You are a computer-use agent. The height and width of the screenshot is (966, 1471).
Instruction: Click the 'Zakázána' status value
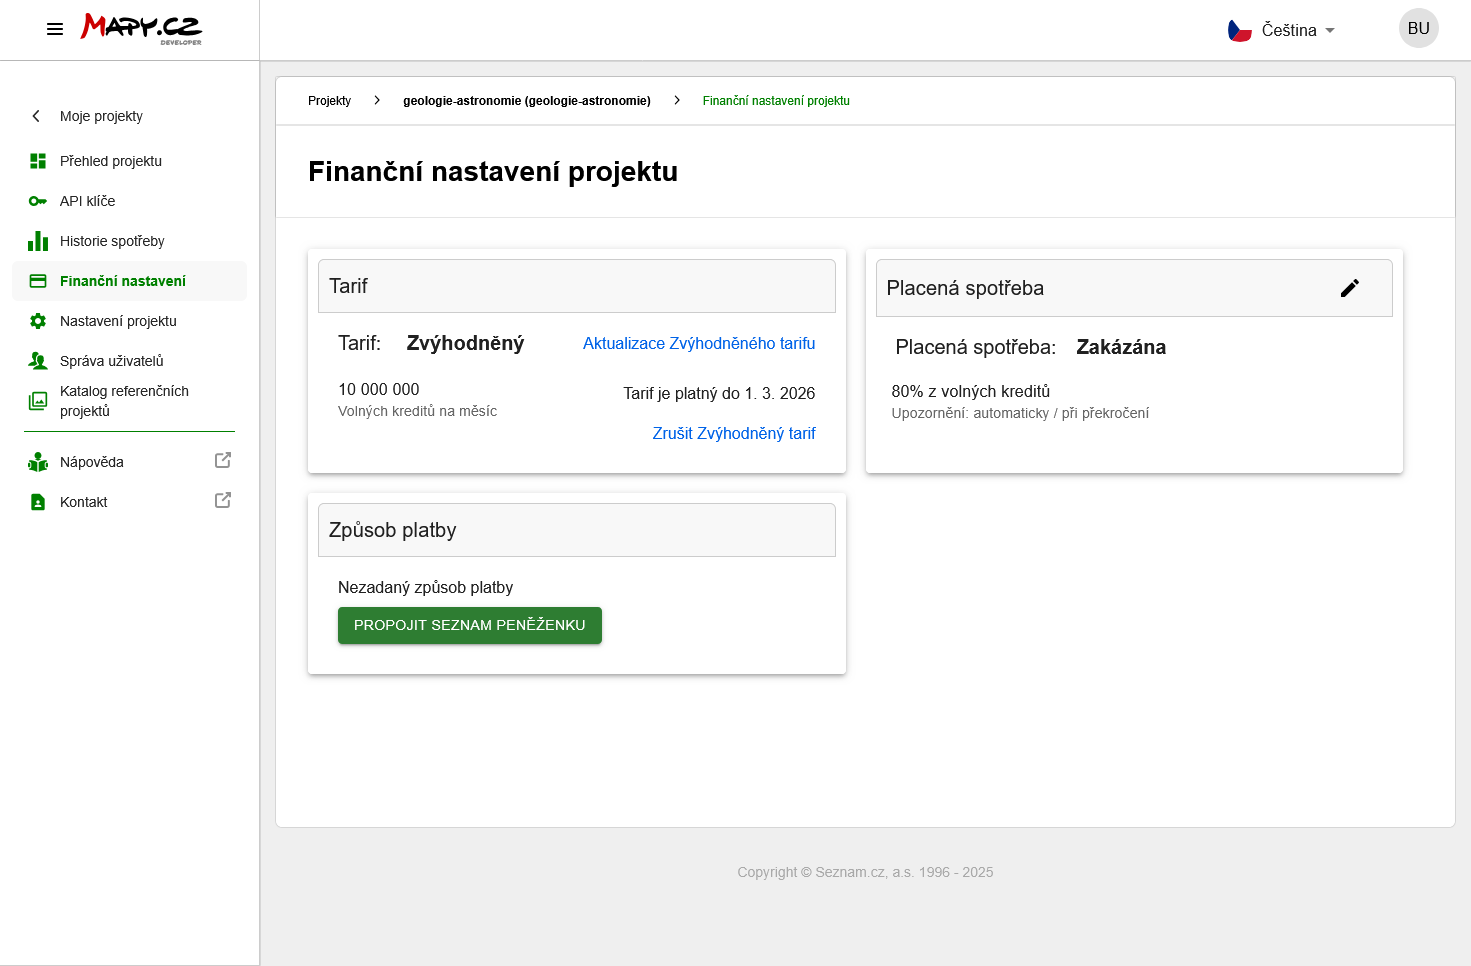click(x=1121, y=347)
